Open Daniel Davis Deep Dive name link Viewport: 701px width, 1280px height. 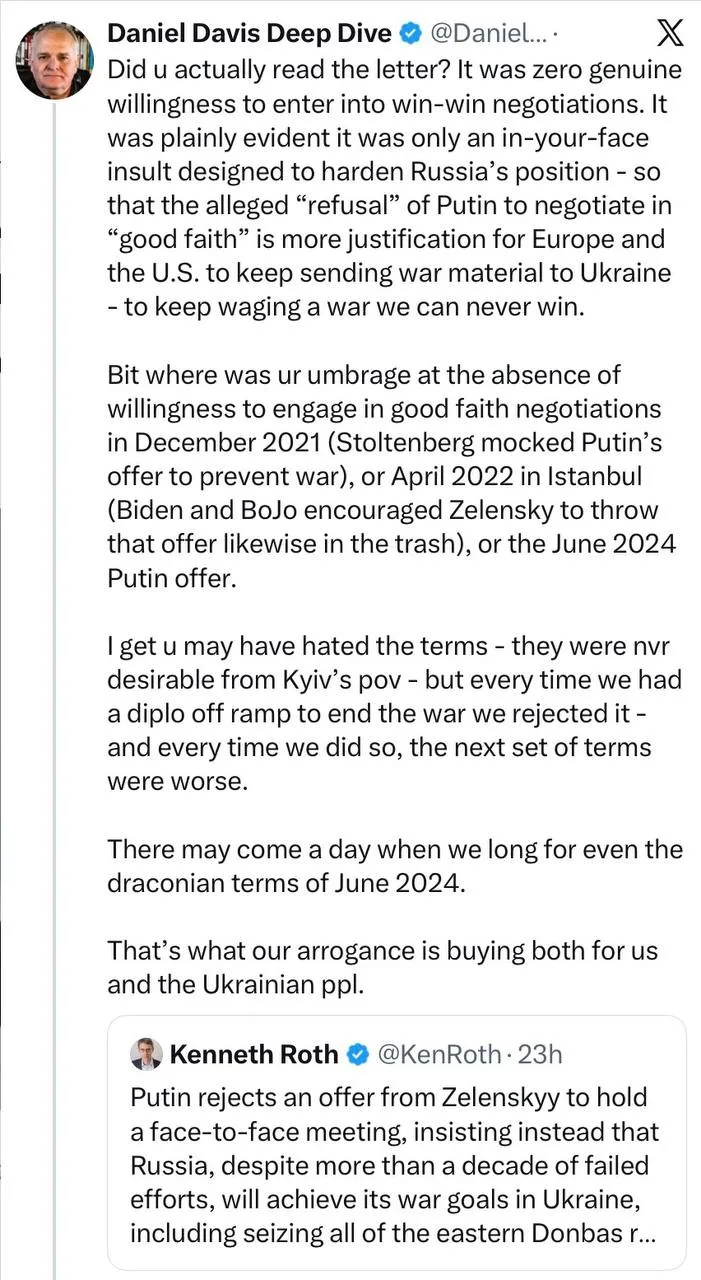249,34
